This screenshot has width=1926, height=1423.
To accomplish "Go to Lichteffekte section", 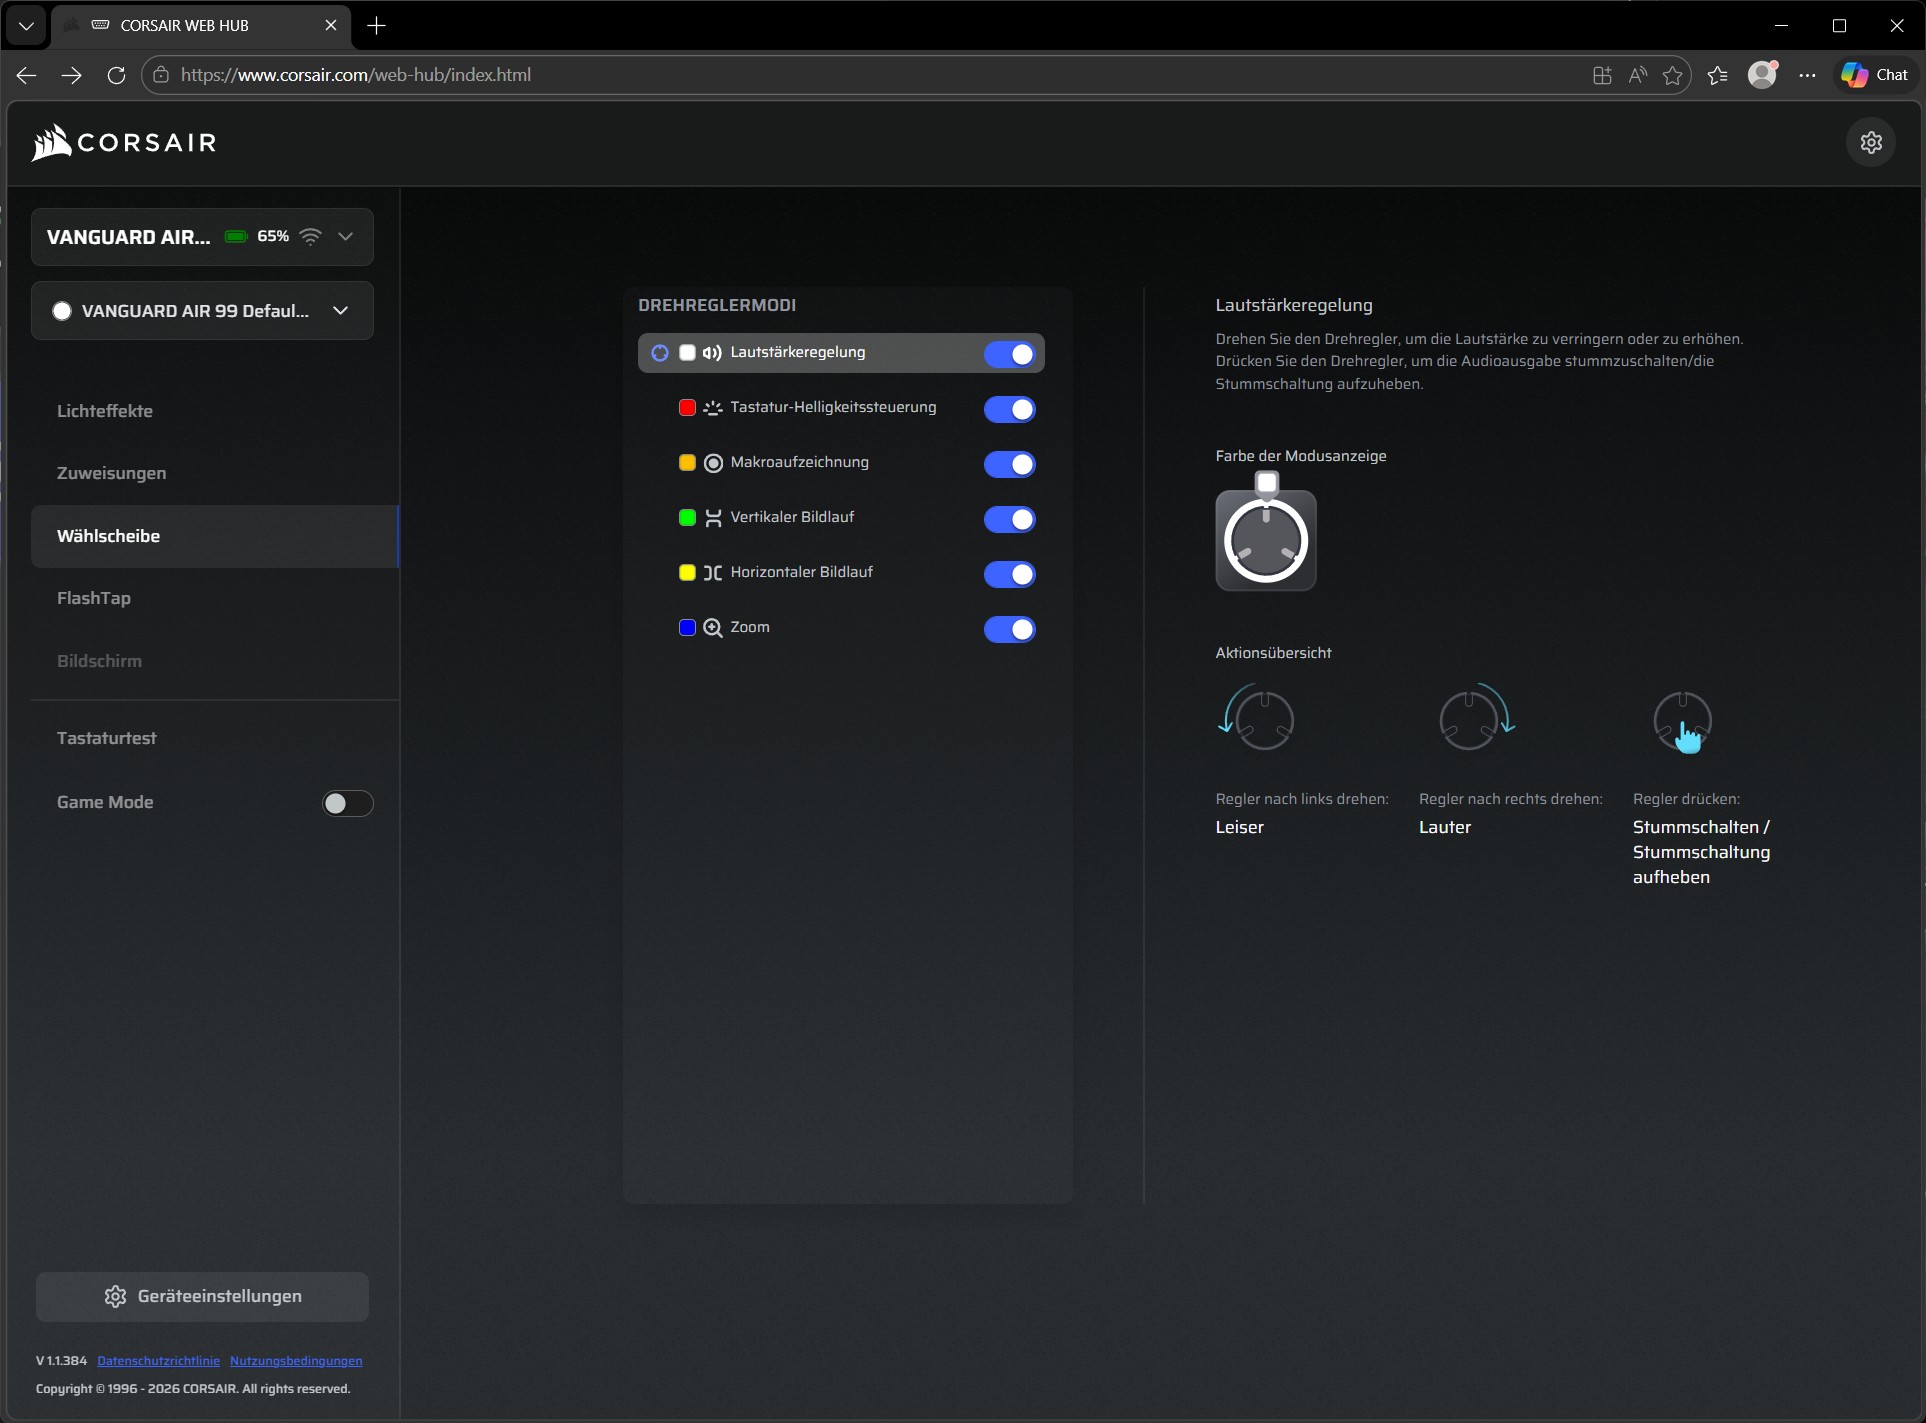I will tap(105, 411).
